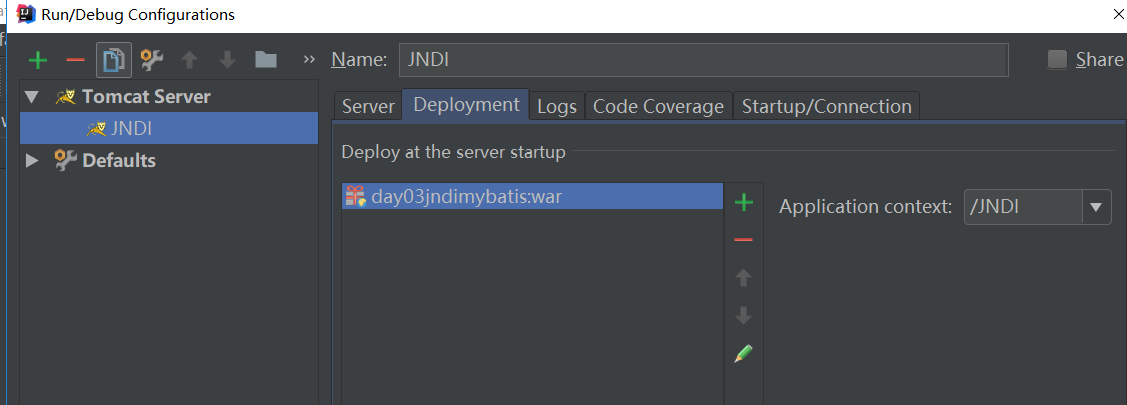This screenshot has width=1127, height=405.
Task: Expand the Defaults tree node
Action: 32,160
